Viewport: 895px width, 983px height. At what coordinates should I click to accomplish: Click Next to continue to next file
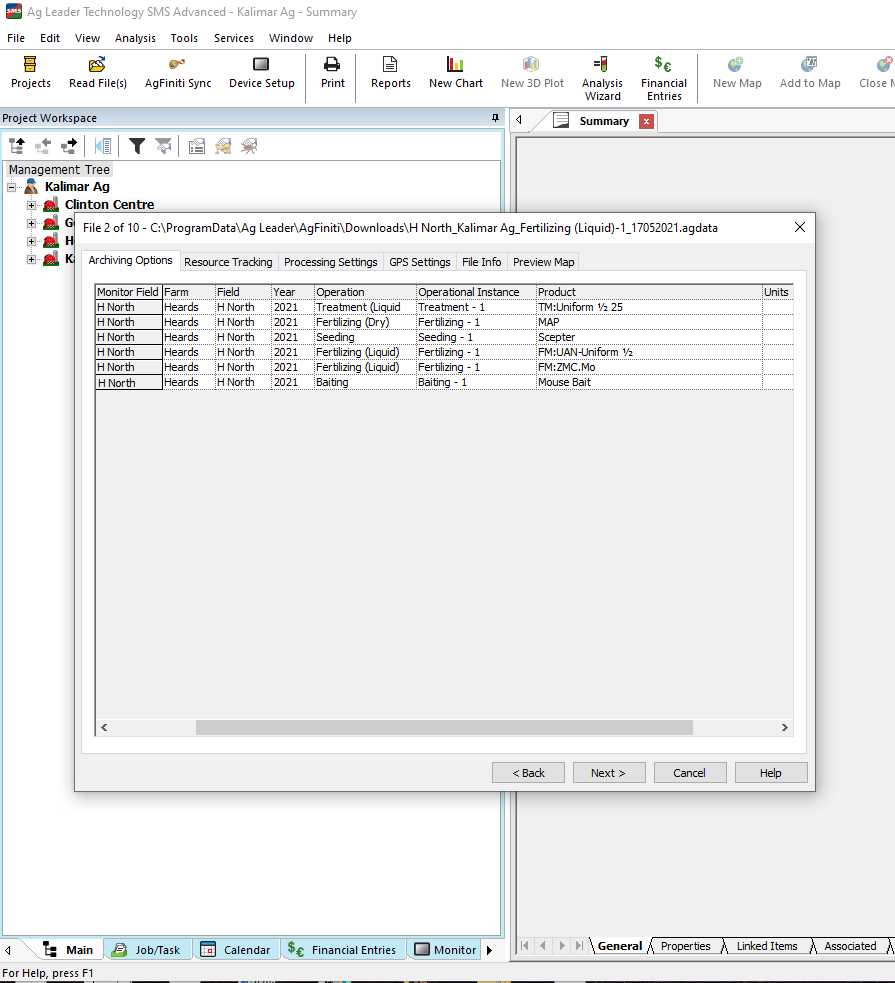(609, 773)
